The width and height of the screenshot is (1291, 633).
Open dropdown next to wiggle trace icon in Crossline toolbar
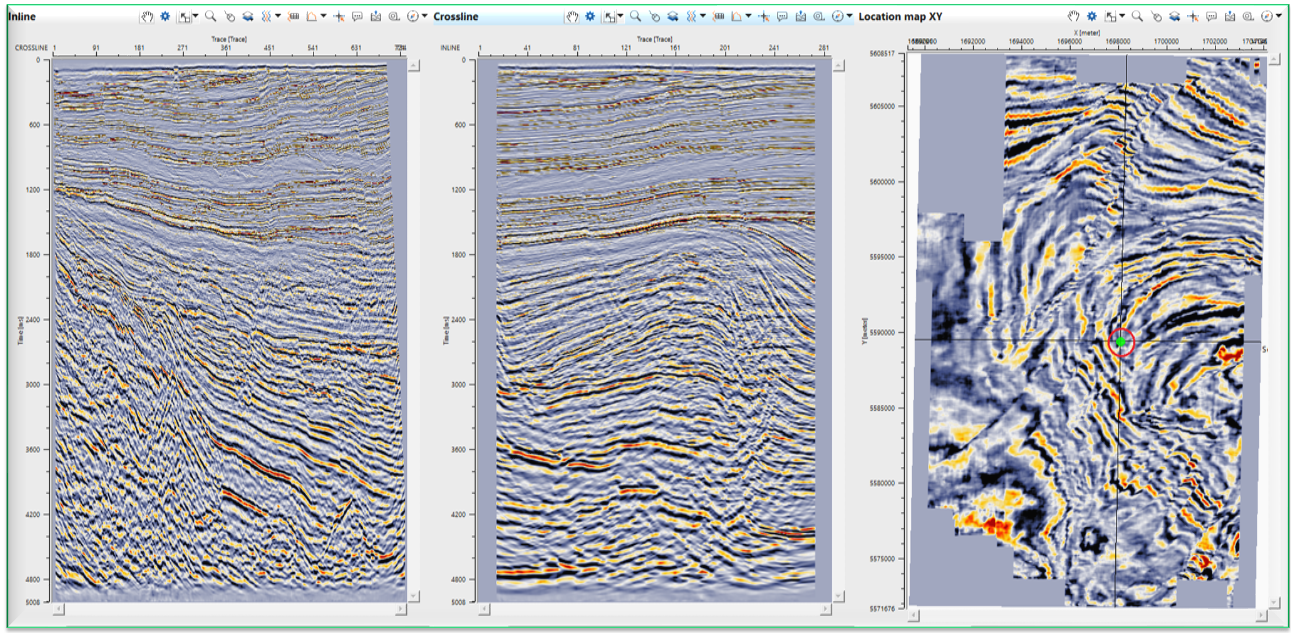(703, 16)
